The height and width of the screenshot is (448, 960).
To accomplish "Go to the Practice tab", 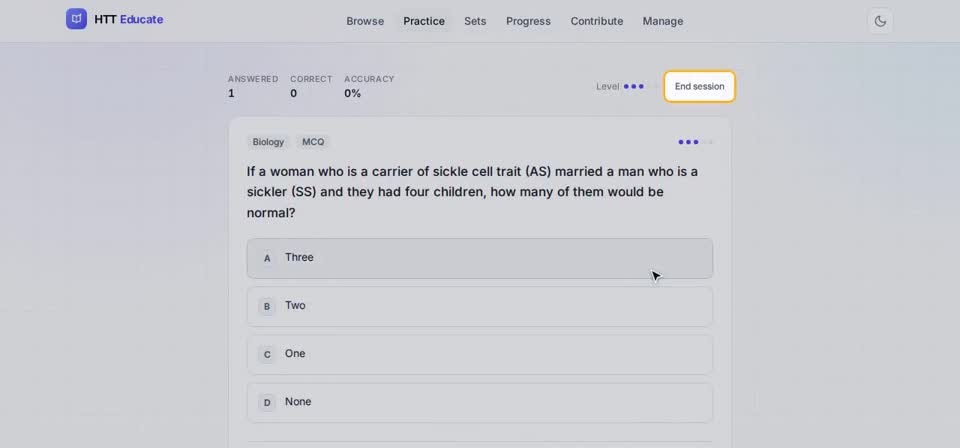I will click(424, 21).
